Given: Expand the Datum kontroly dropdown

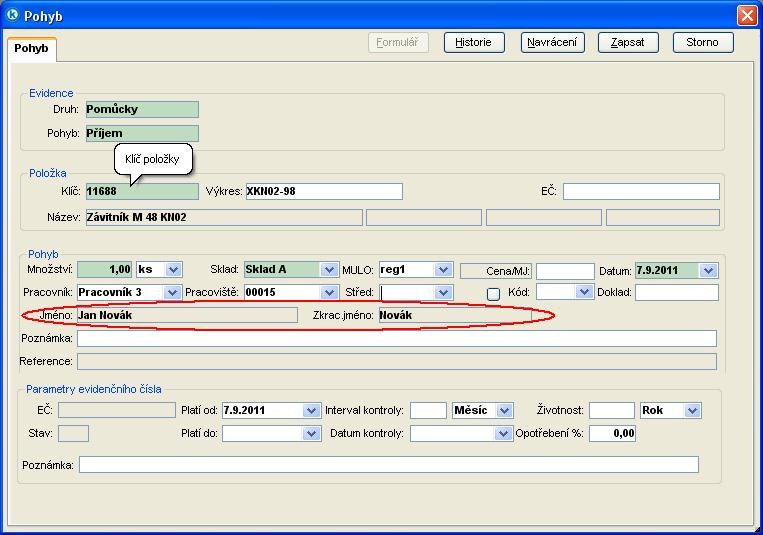Looking at the screenshot, I should tap(503, 433).
